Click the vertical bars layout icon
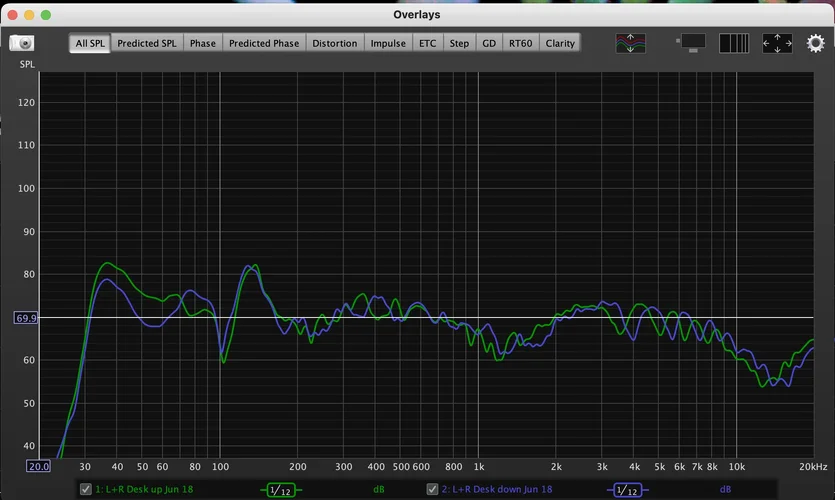 [734, 43]
